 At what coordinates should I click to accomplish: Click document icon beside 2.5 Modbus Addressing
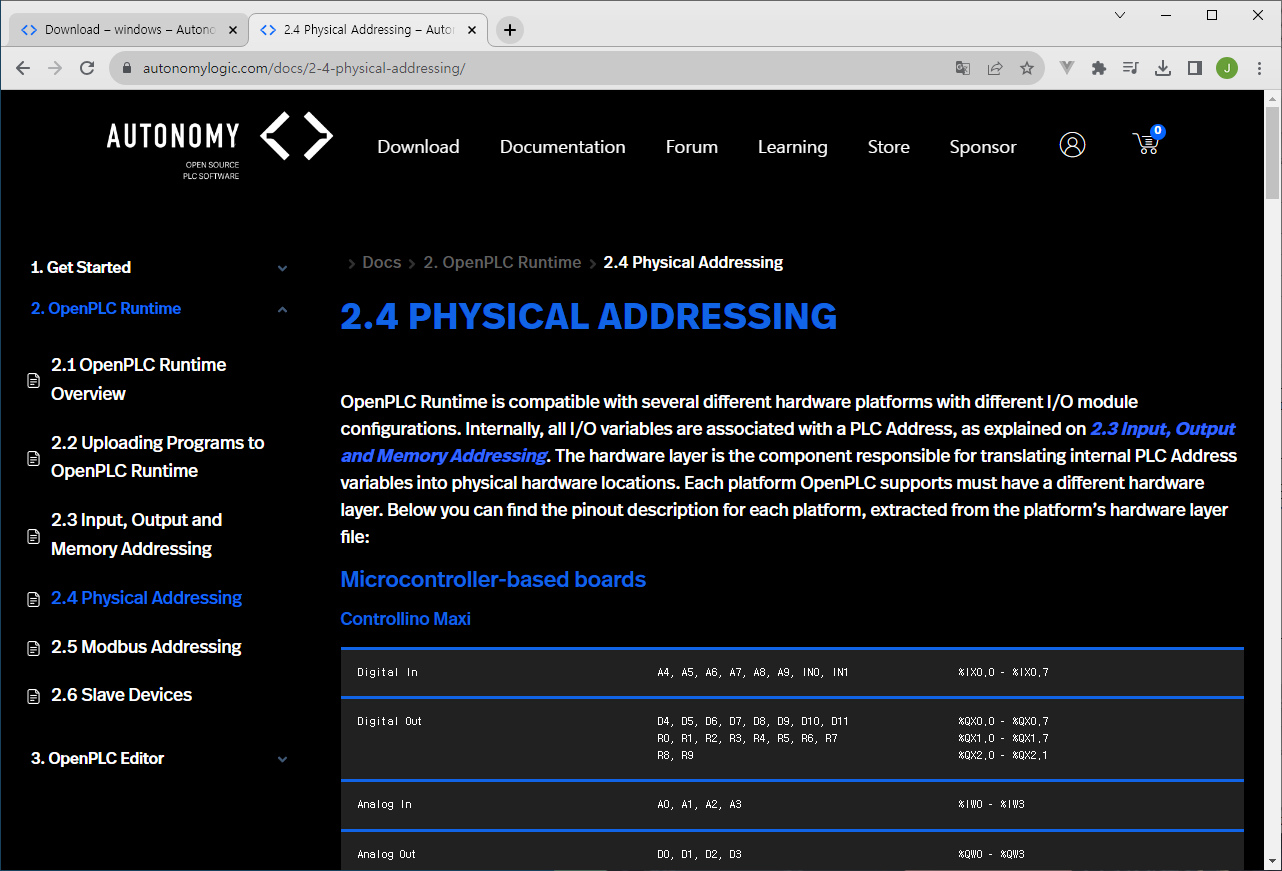tap(33, 648)
